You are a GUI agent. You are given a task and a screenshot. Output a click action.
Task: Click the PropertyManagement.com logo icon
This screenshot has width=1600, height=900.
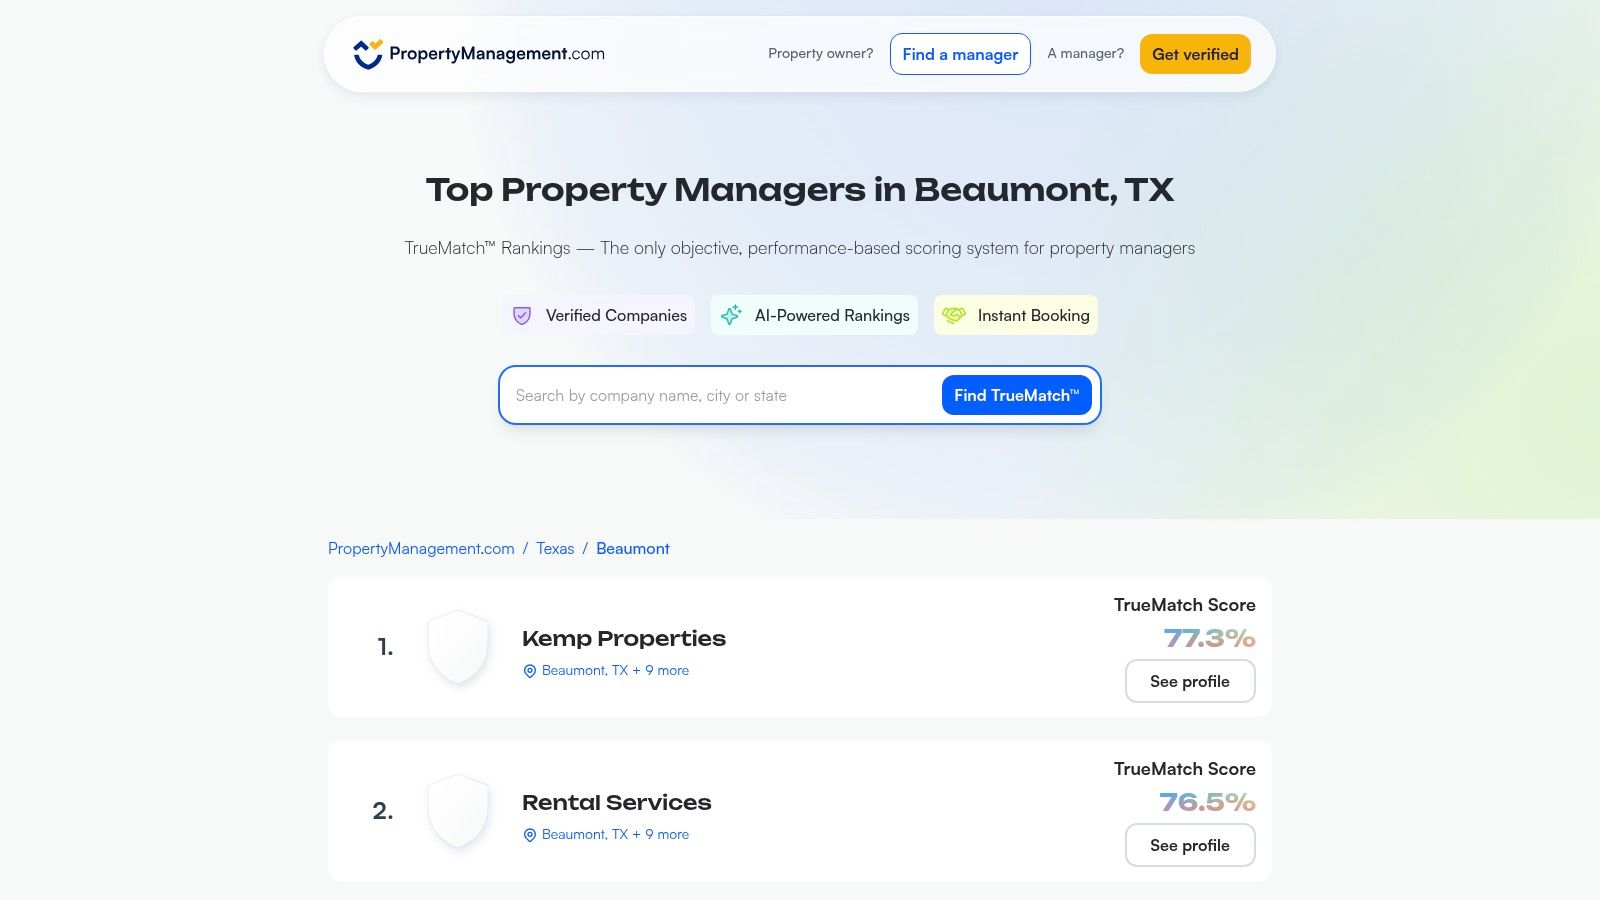coord(366,53)
